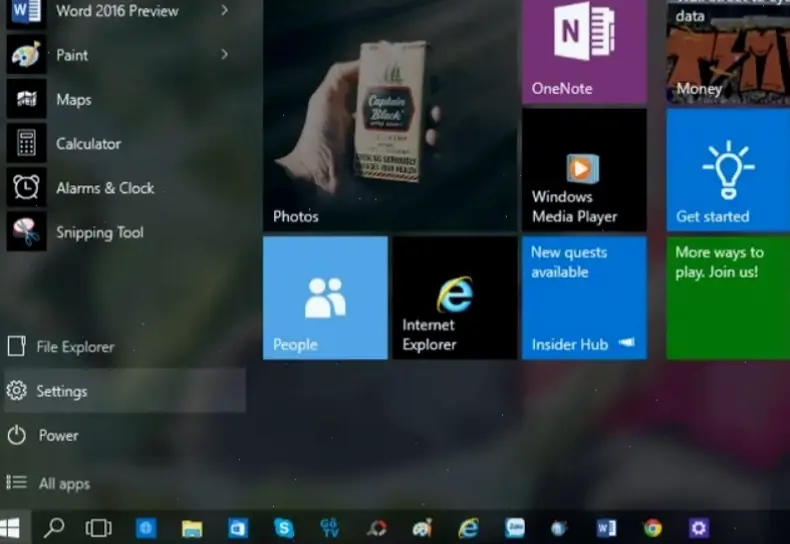Open Google Chrome in the taskbar
Image resolution: width=790 pixels, height=544 pixels.
click(x=652, y=527)
